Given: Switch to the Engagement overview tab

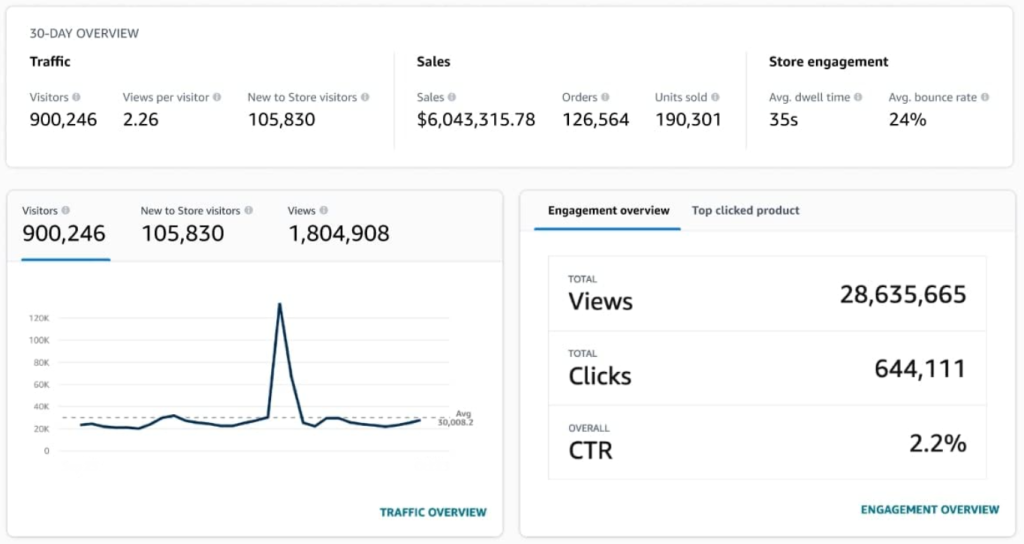Looking at the screenshot, I should click(x=608, y=211).
